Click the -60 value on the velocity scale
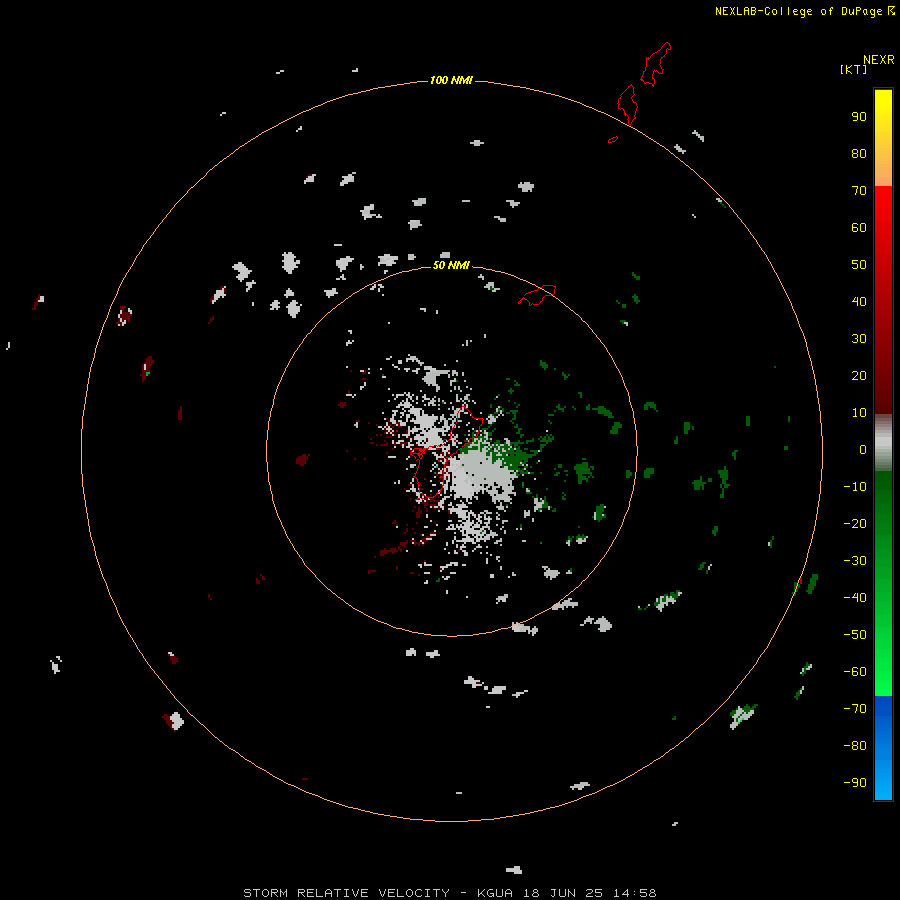 click(855, 672)
